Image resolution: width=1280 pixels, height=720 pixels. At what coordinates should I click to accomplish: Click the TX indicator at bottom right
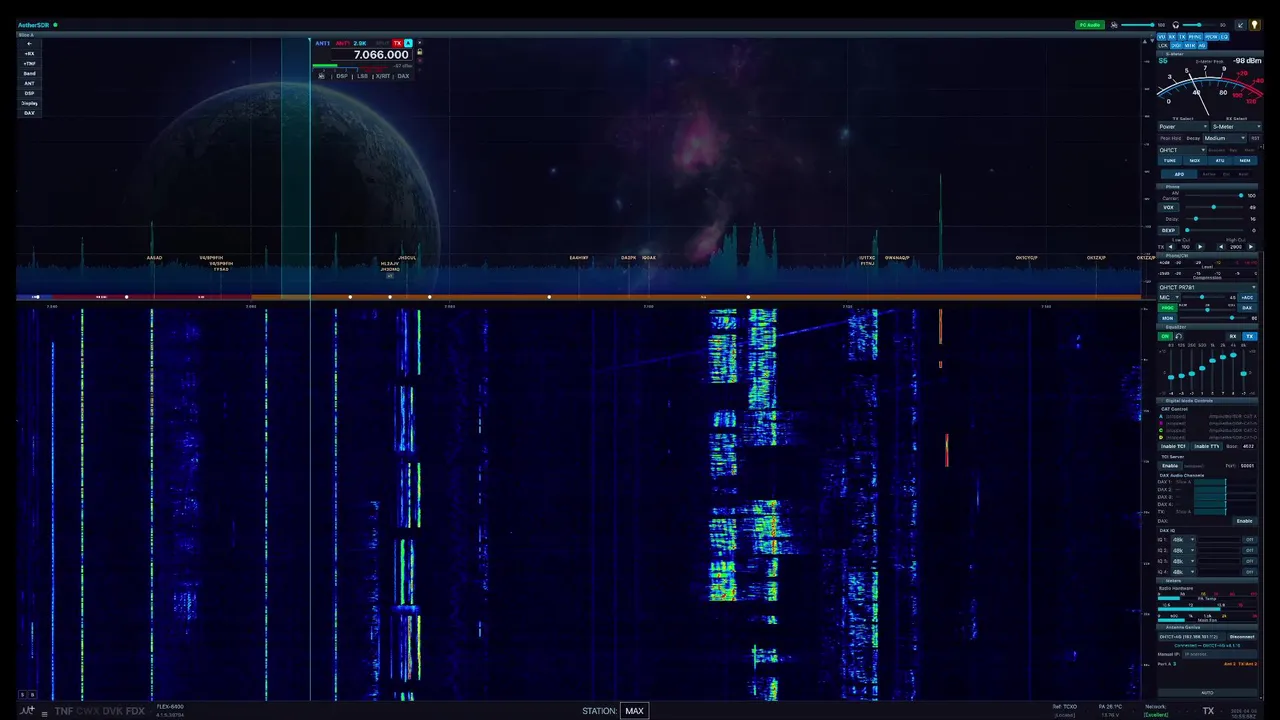coord(1208,711)
